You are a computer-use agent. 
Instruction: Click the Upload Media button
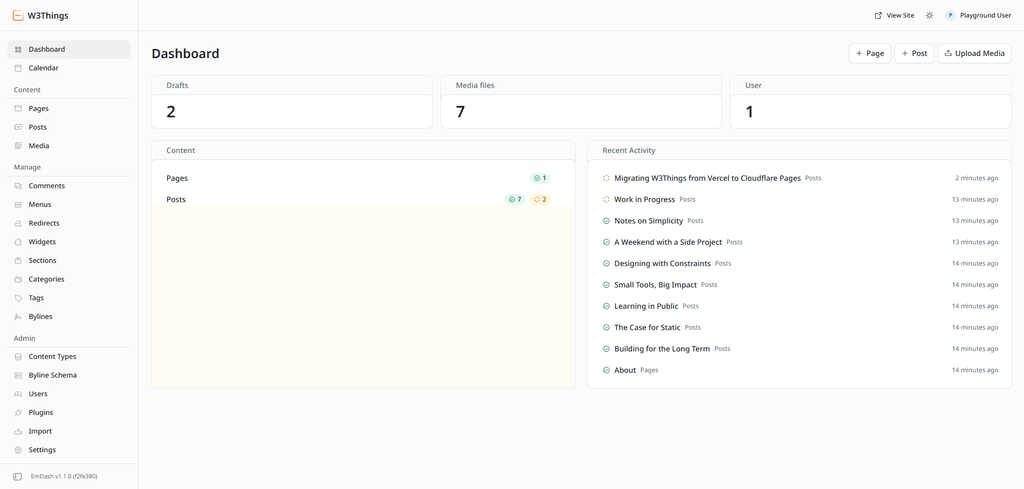974,54
